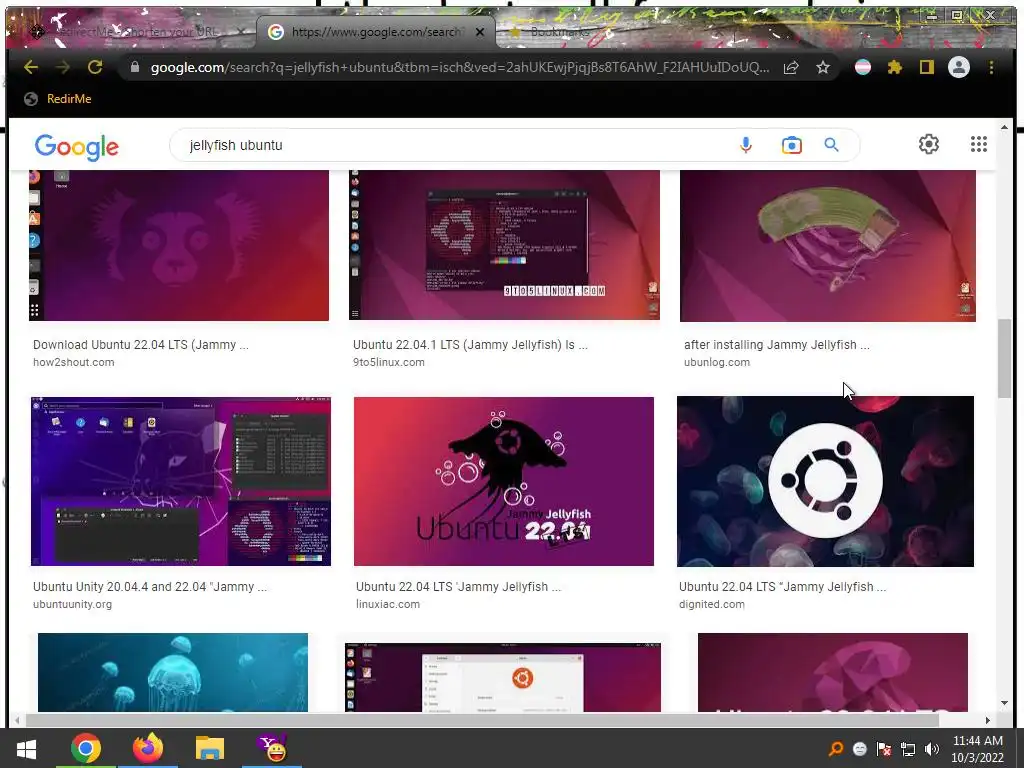Open 'after installing Jammy Jellyfish ...' link
The width and height of the screenshot is (1024, 768).
pos(776,345)
